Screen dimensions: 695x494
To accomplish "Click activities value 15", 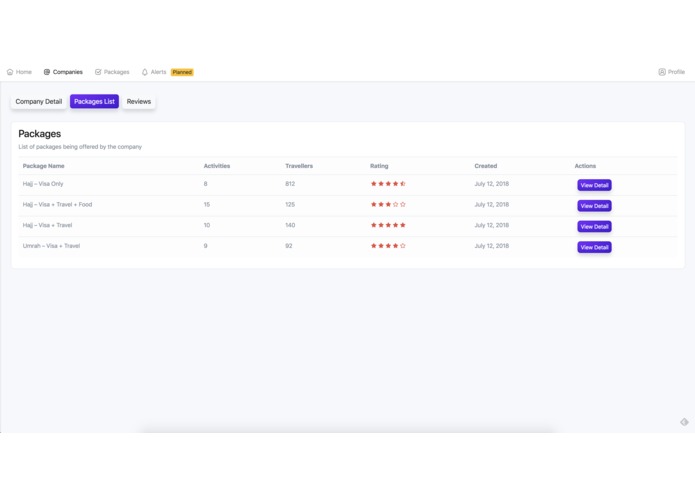I will 207,205.
